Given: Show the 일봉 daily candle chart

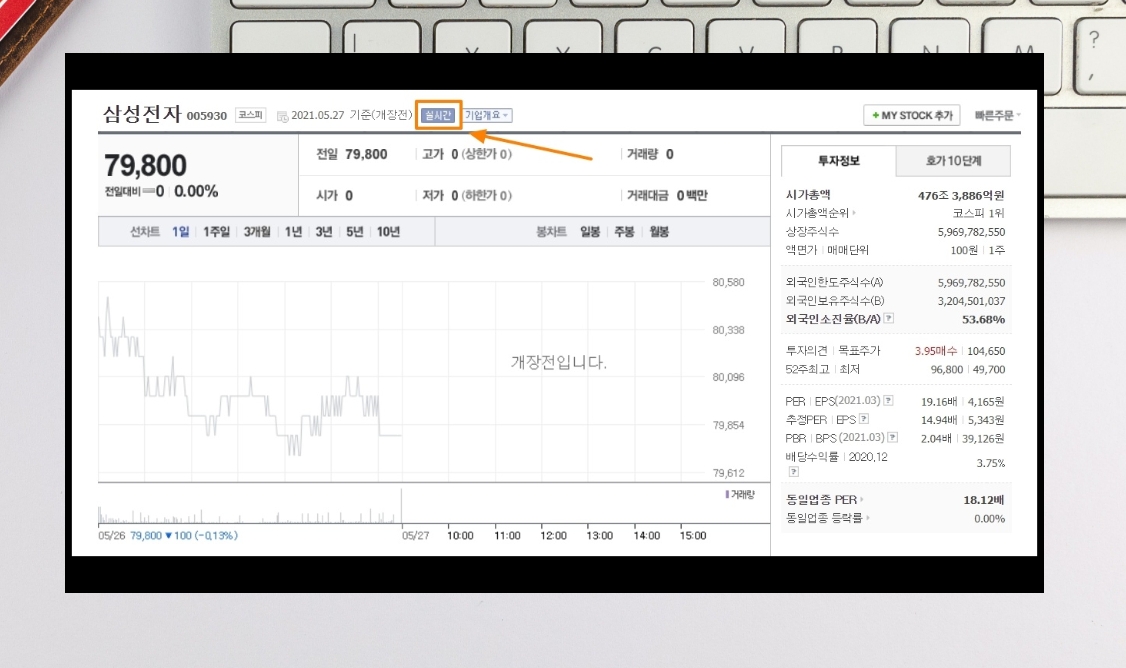Looking at the screenshot, I should tap(590, 231).
